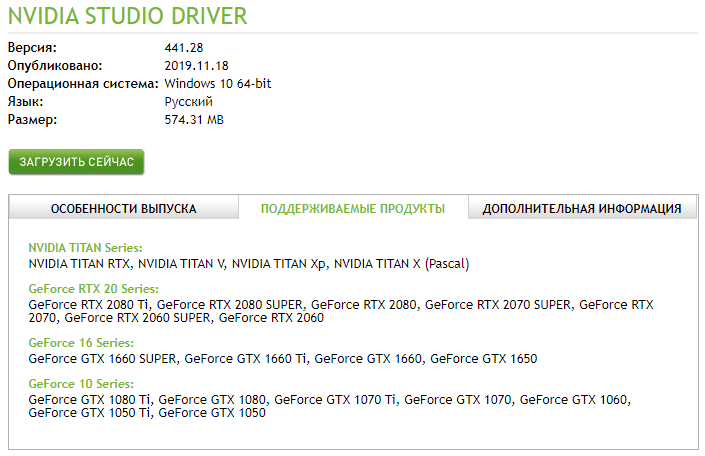Click GeForce GTX 1080 Ti in the list
Viewport: 705px width, 456px height.
point(89,399)
